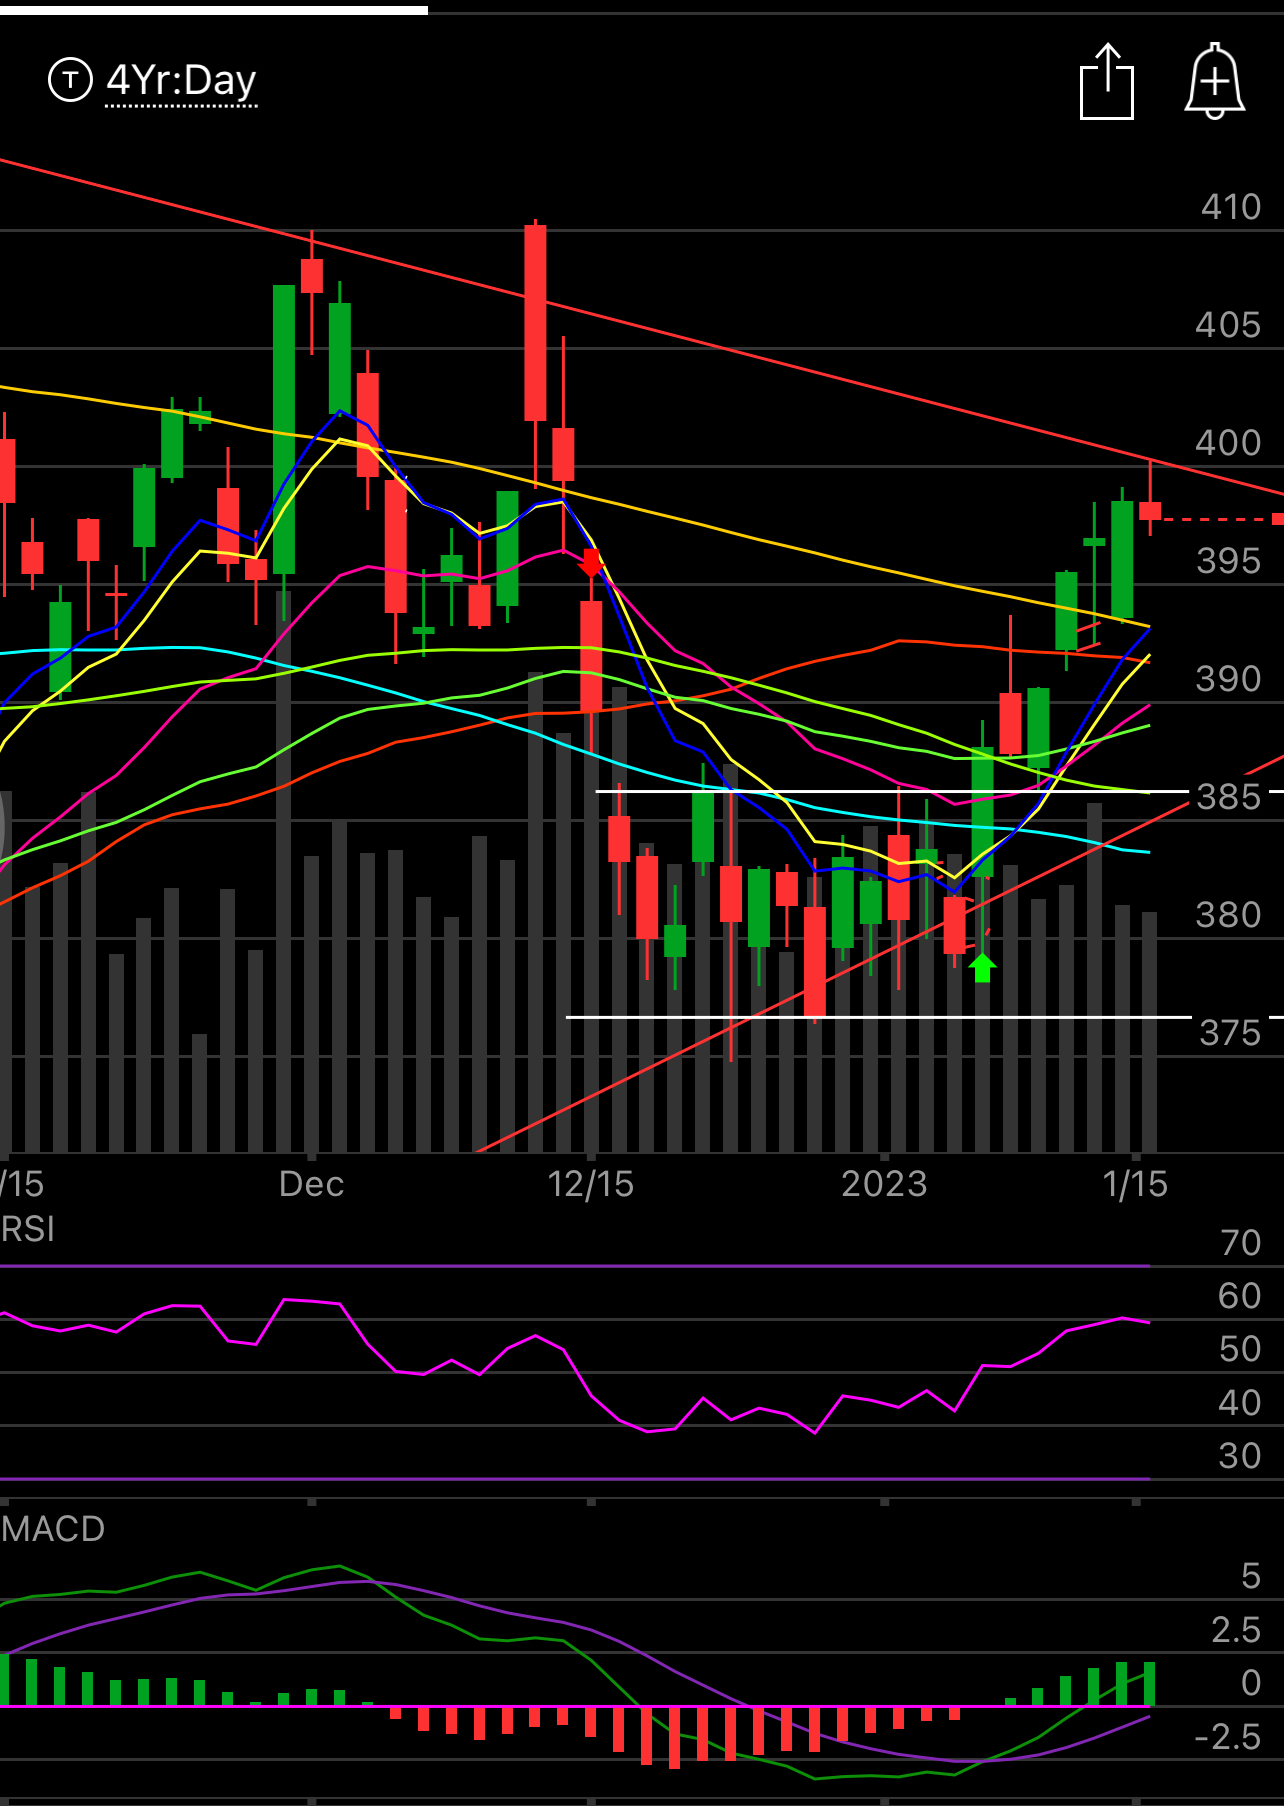Screen dimensions: 1284x1806
Task: Tap the 375 price axis label
Action: (1230, 1033)
